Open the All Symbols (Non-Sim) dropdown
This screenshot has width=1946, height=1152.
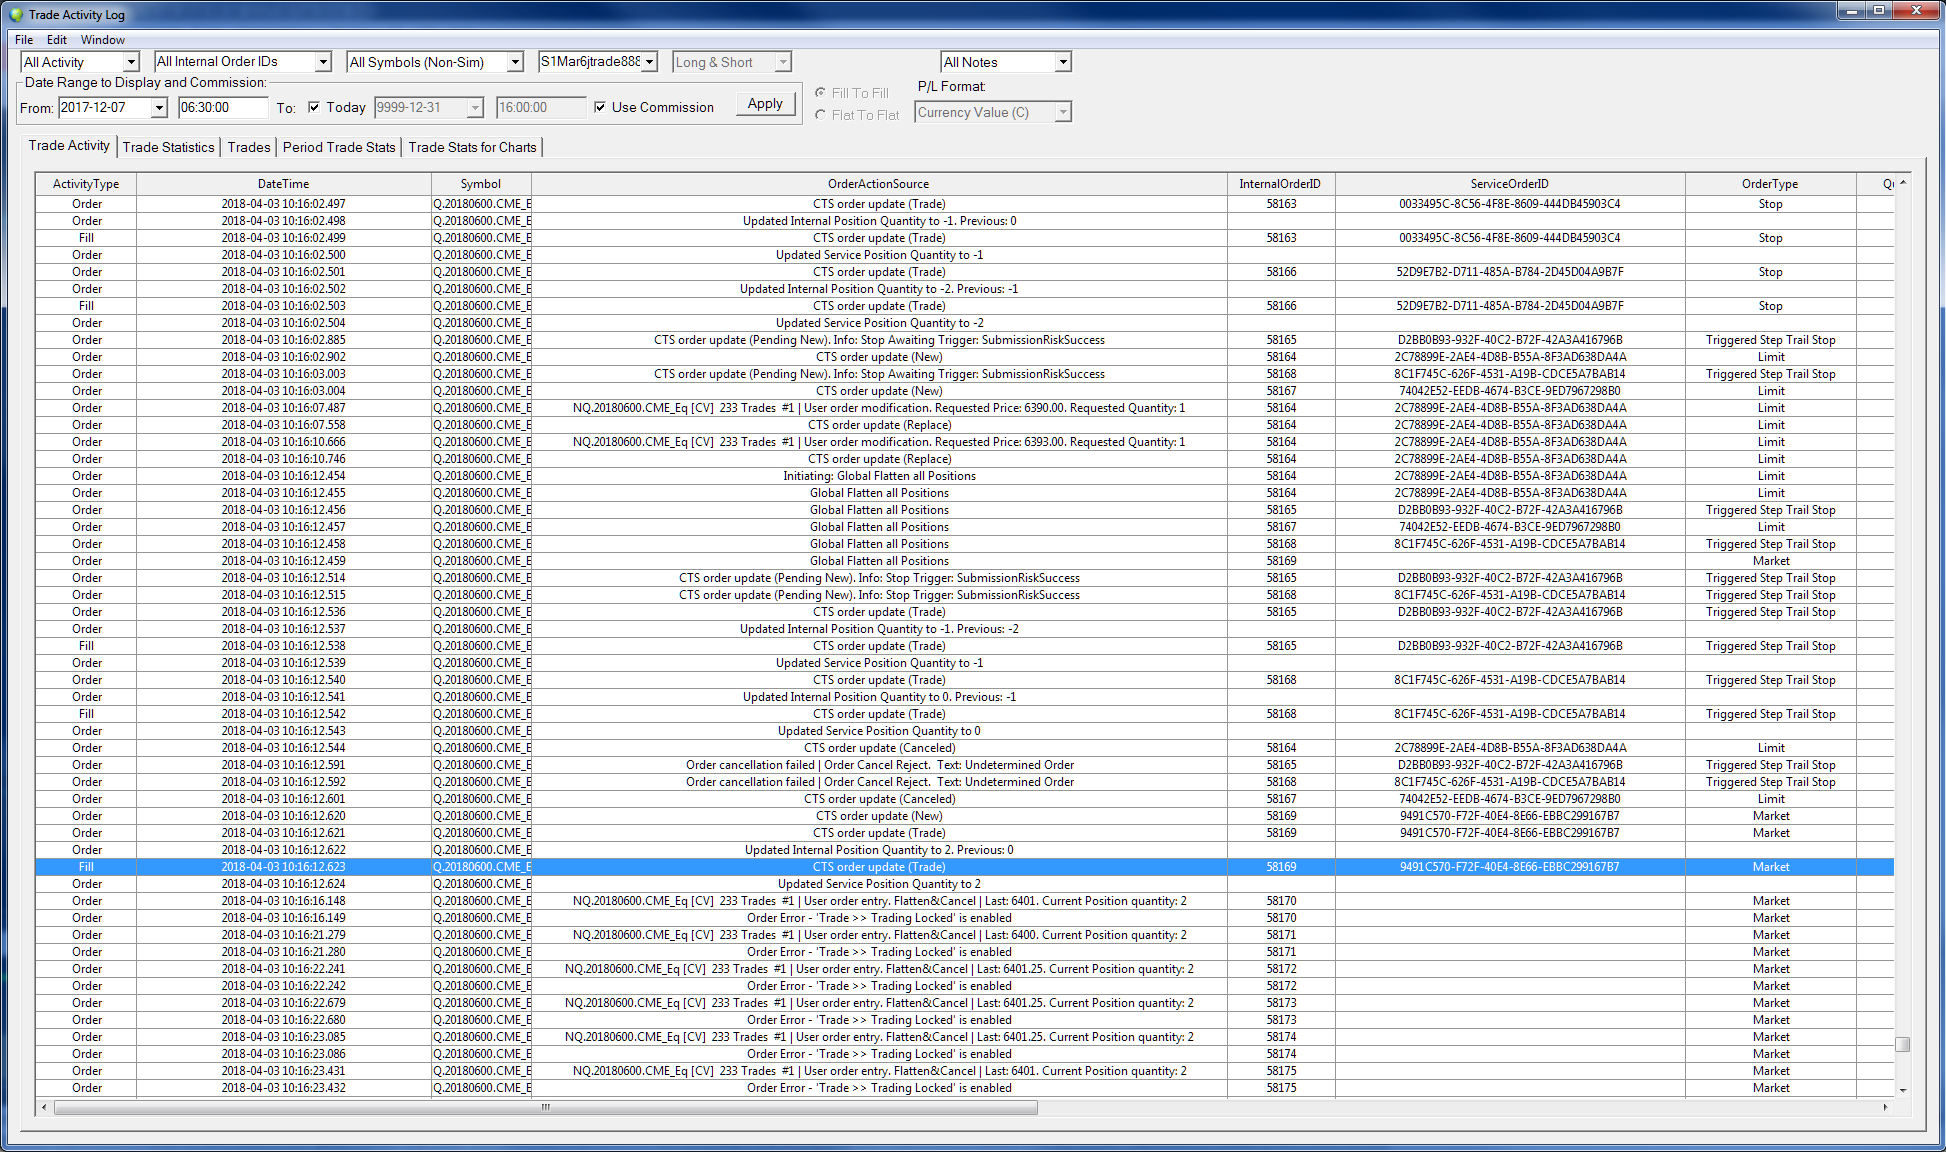click(515, 62)
